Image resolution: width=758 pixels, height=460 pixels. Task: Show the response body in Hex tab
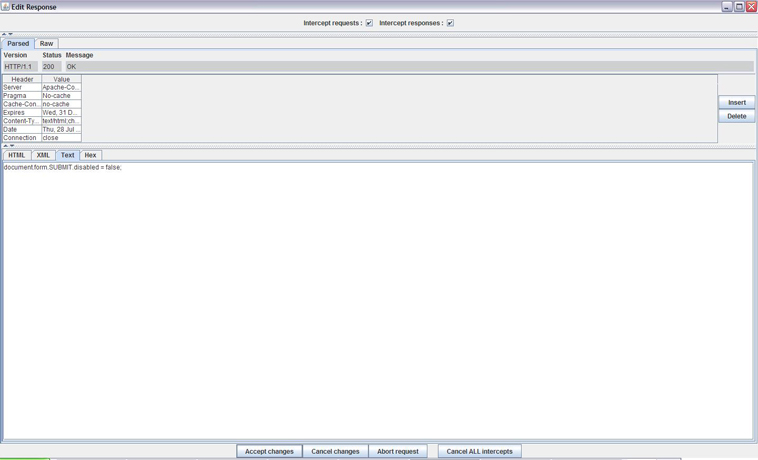point(90,155)
